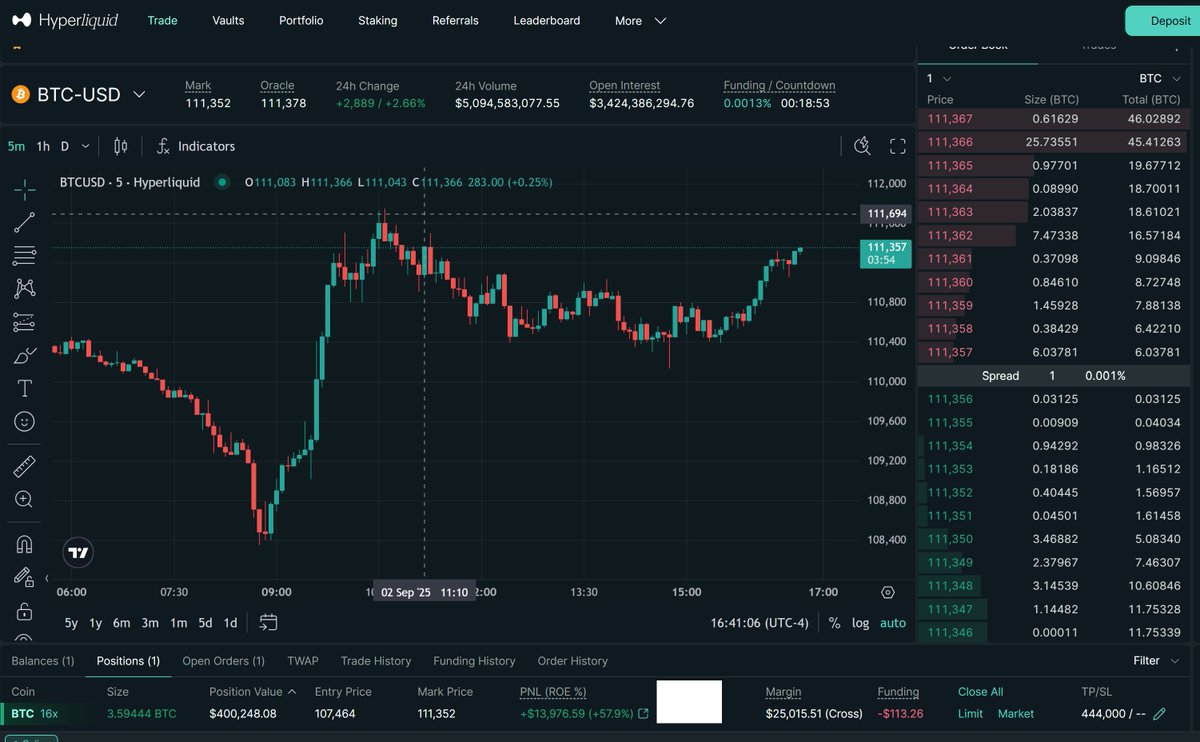Select the text annotation tool
The height and width of the screenshot is (742, 1200).
pyautogui.click(x=25, y=388)
